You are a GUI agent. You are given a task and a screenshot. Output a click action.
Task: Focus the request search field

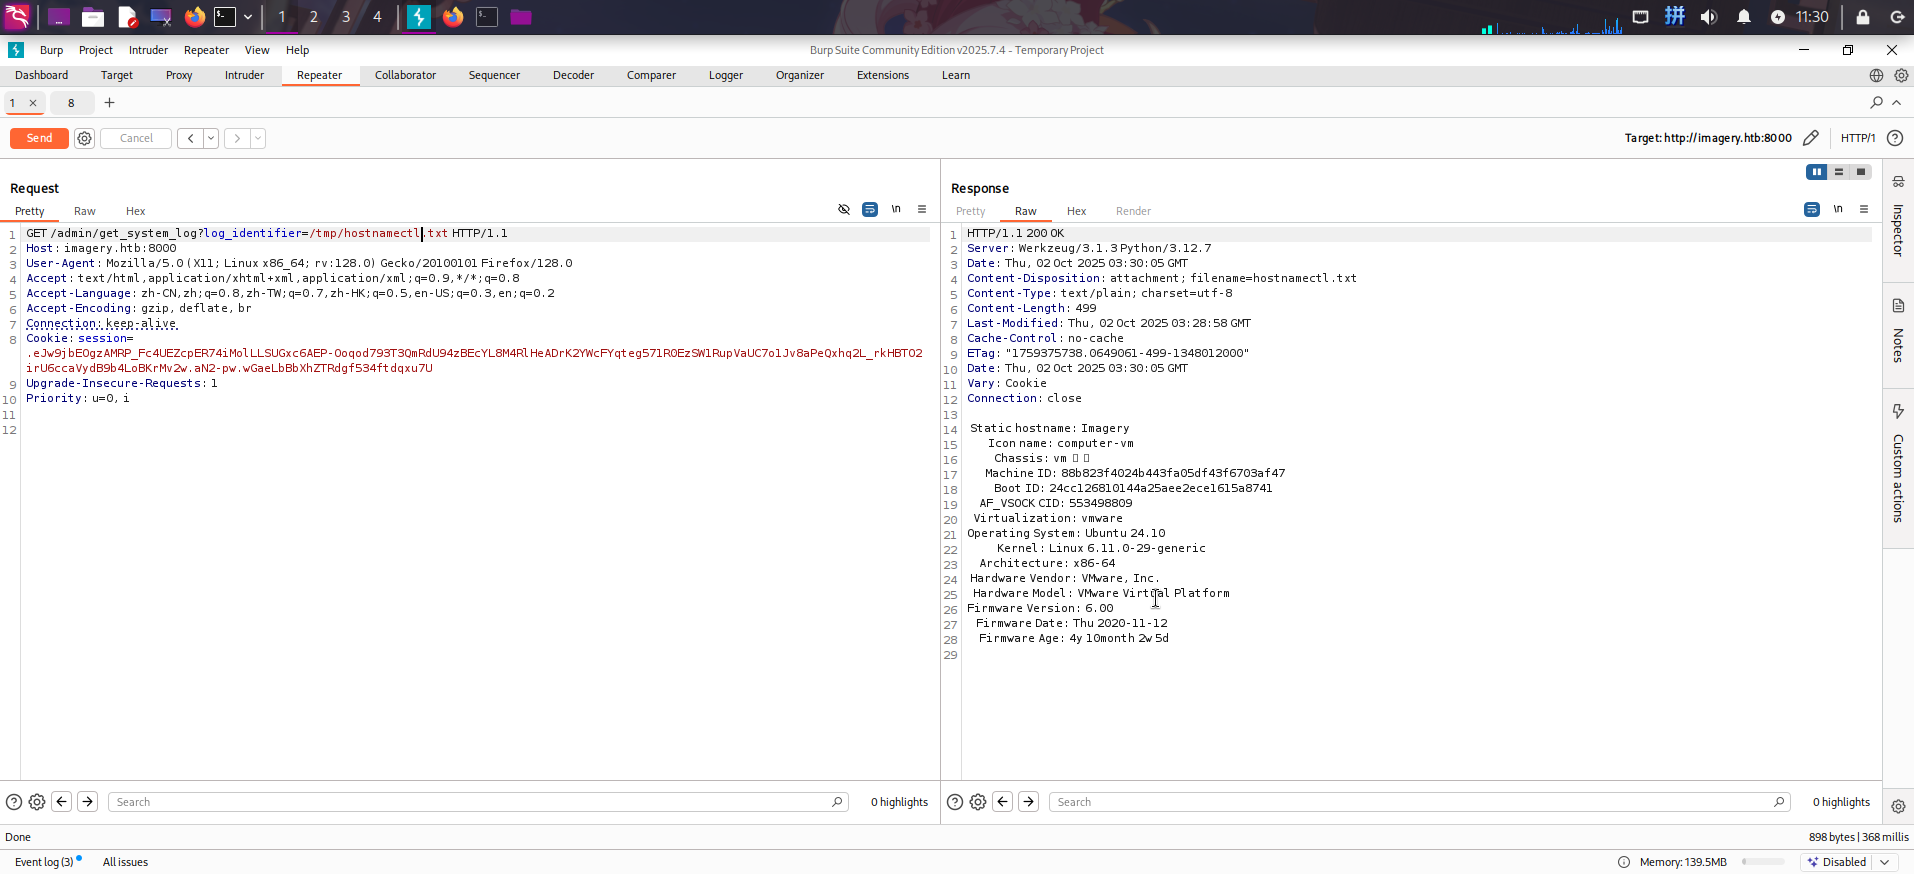pyautogui.click(x=478, y=802)
